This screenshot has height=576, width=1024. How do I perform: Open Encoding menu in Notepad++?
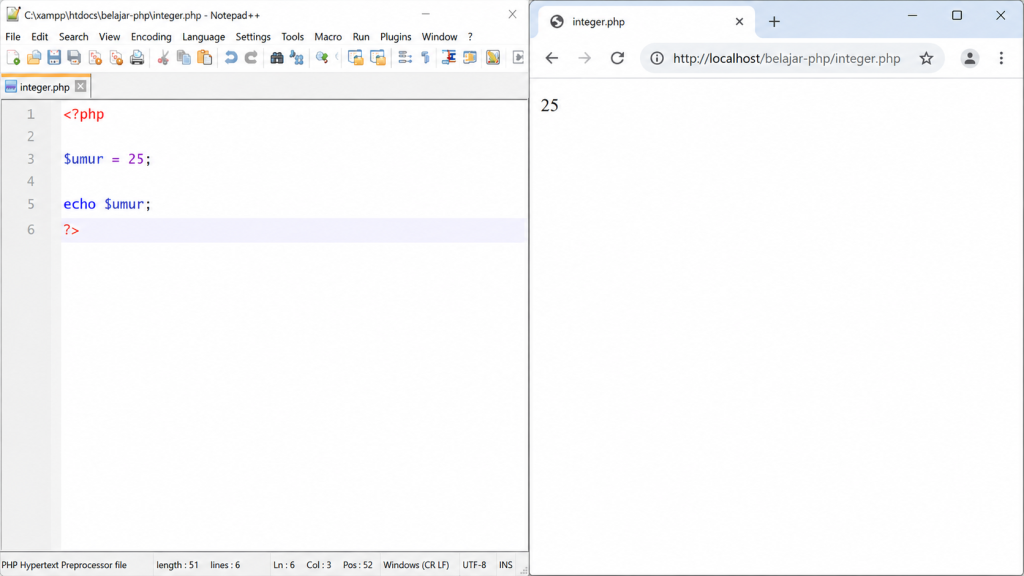(151, 37)
